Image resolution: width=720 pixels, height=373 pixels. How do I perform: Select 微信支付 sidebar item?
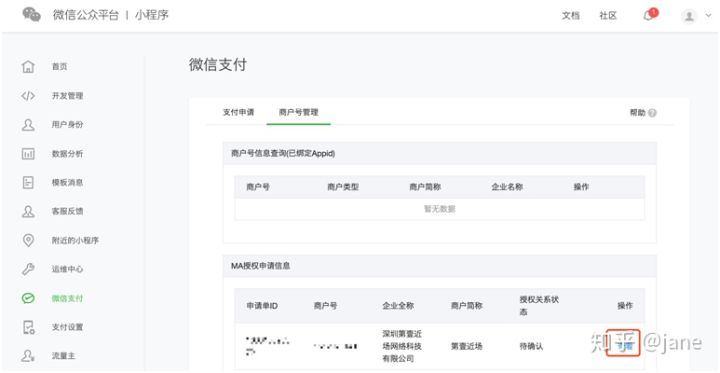68,298
